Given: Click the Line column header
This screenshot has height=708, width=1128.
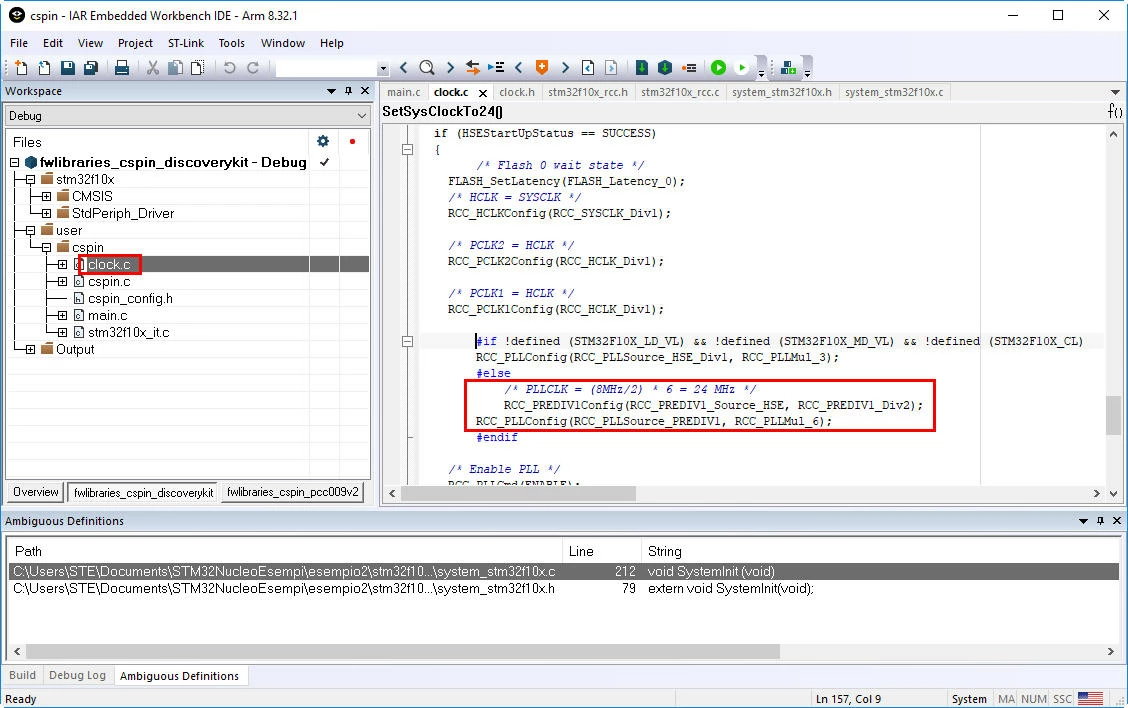Looking at the screenshot, I should point(601,551).
